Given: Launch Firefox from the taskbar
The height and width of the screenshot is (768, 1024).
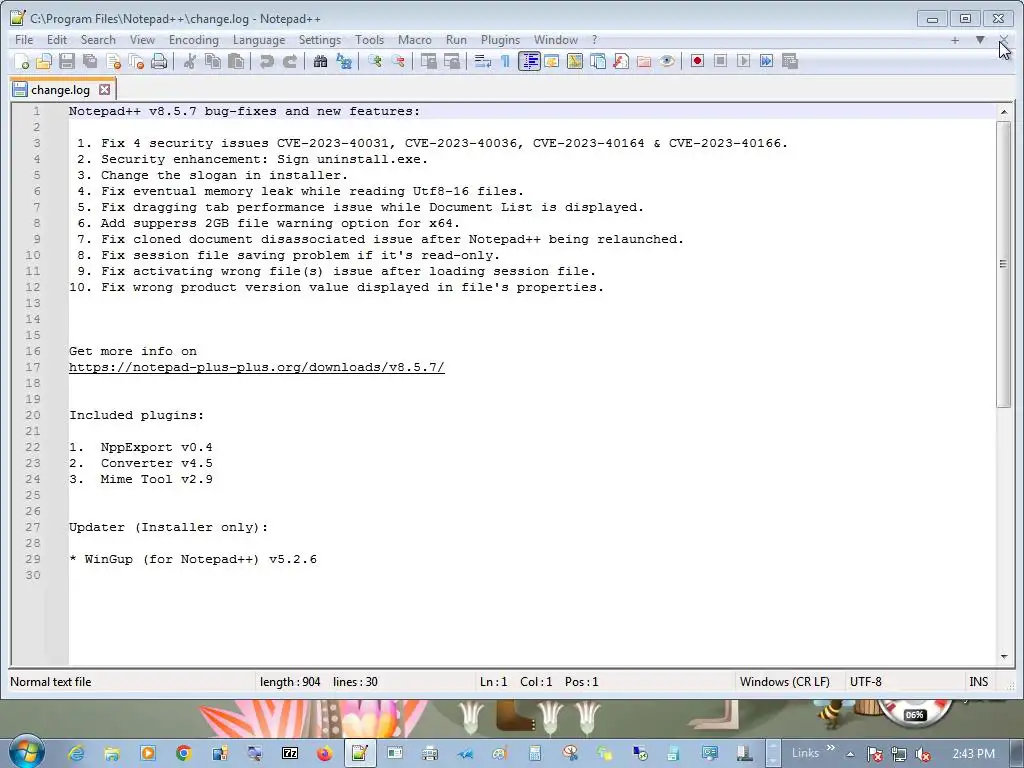Looking at the screenshot, I should point(325,754).
